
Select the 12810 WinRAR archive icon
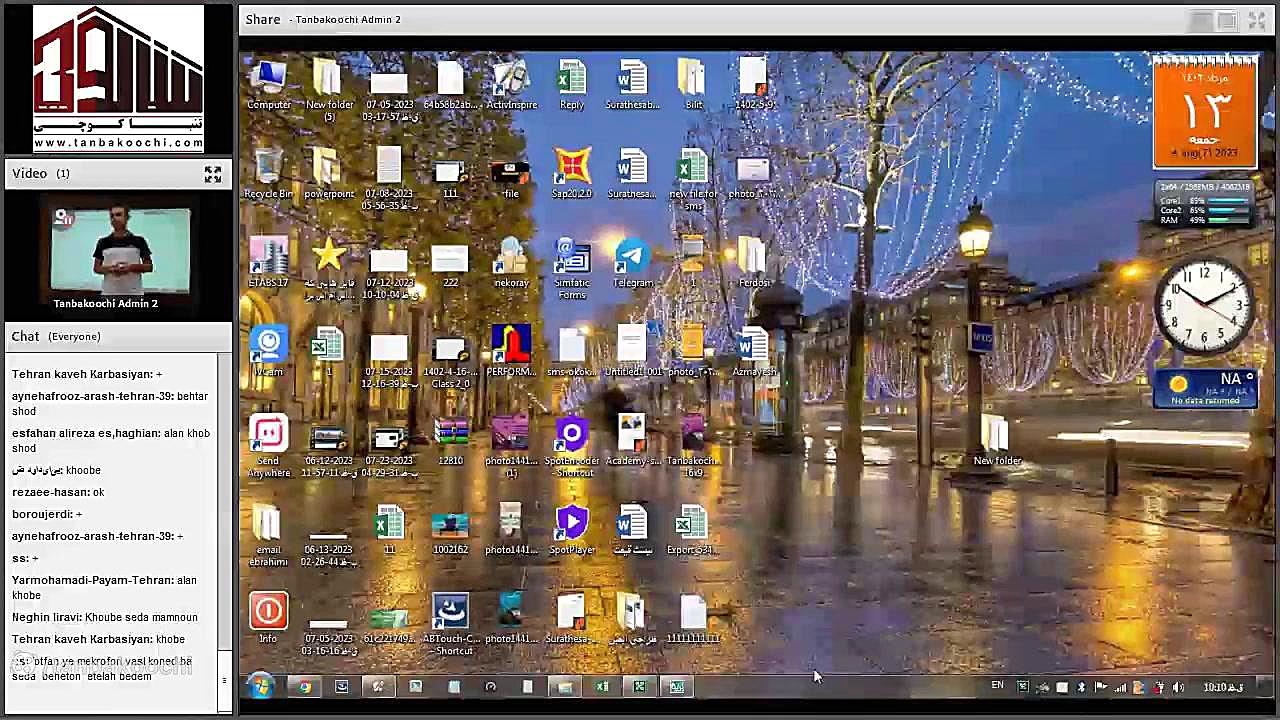point(450,441)
